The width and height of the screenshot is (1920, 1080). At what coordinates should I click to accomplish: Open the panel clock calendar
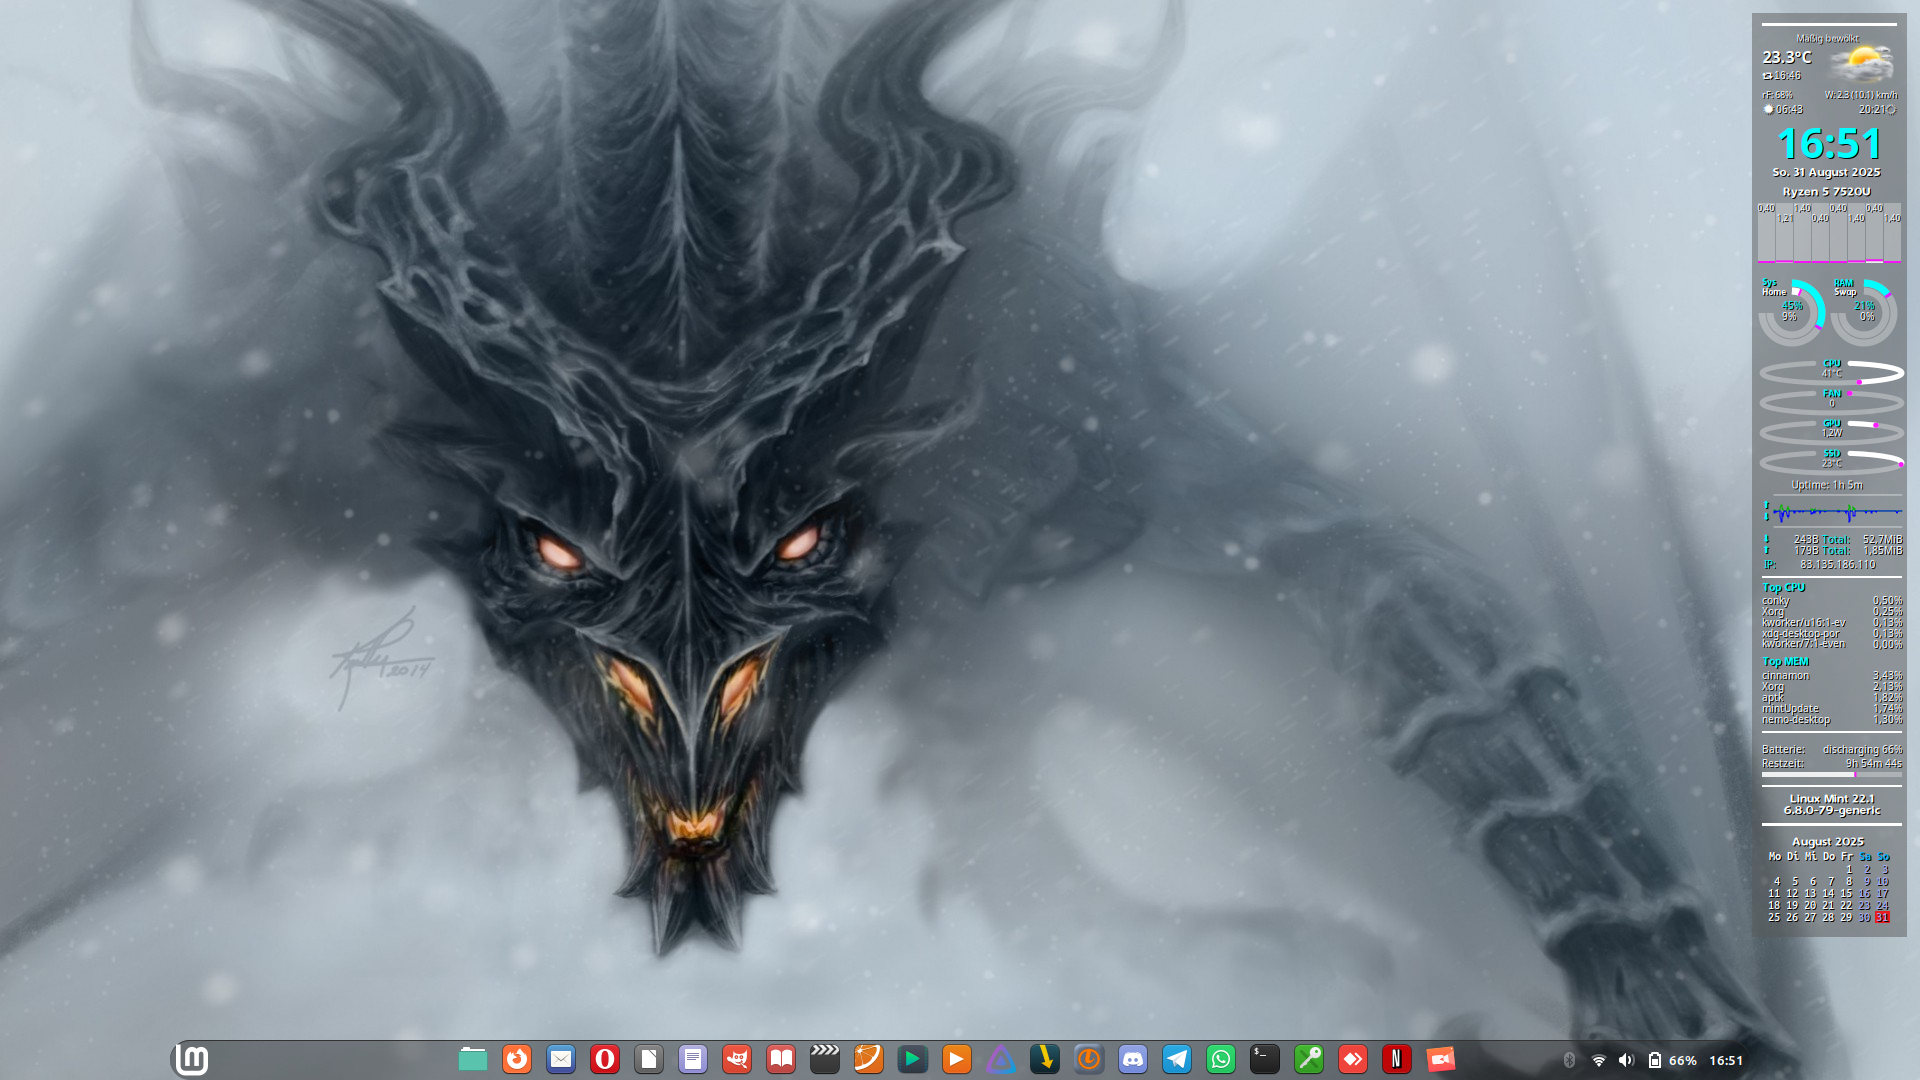coord(1726,1060)
